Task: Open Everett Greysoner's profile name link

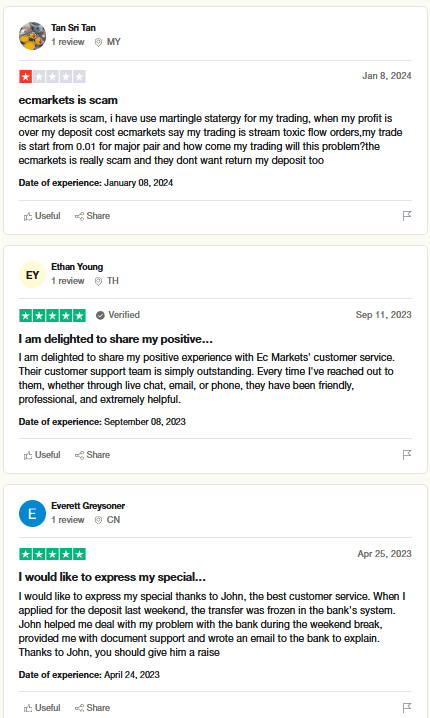Action: [x=88, y=506]
